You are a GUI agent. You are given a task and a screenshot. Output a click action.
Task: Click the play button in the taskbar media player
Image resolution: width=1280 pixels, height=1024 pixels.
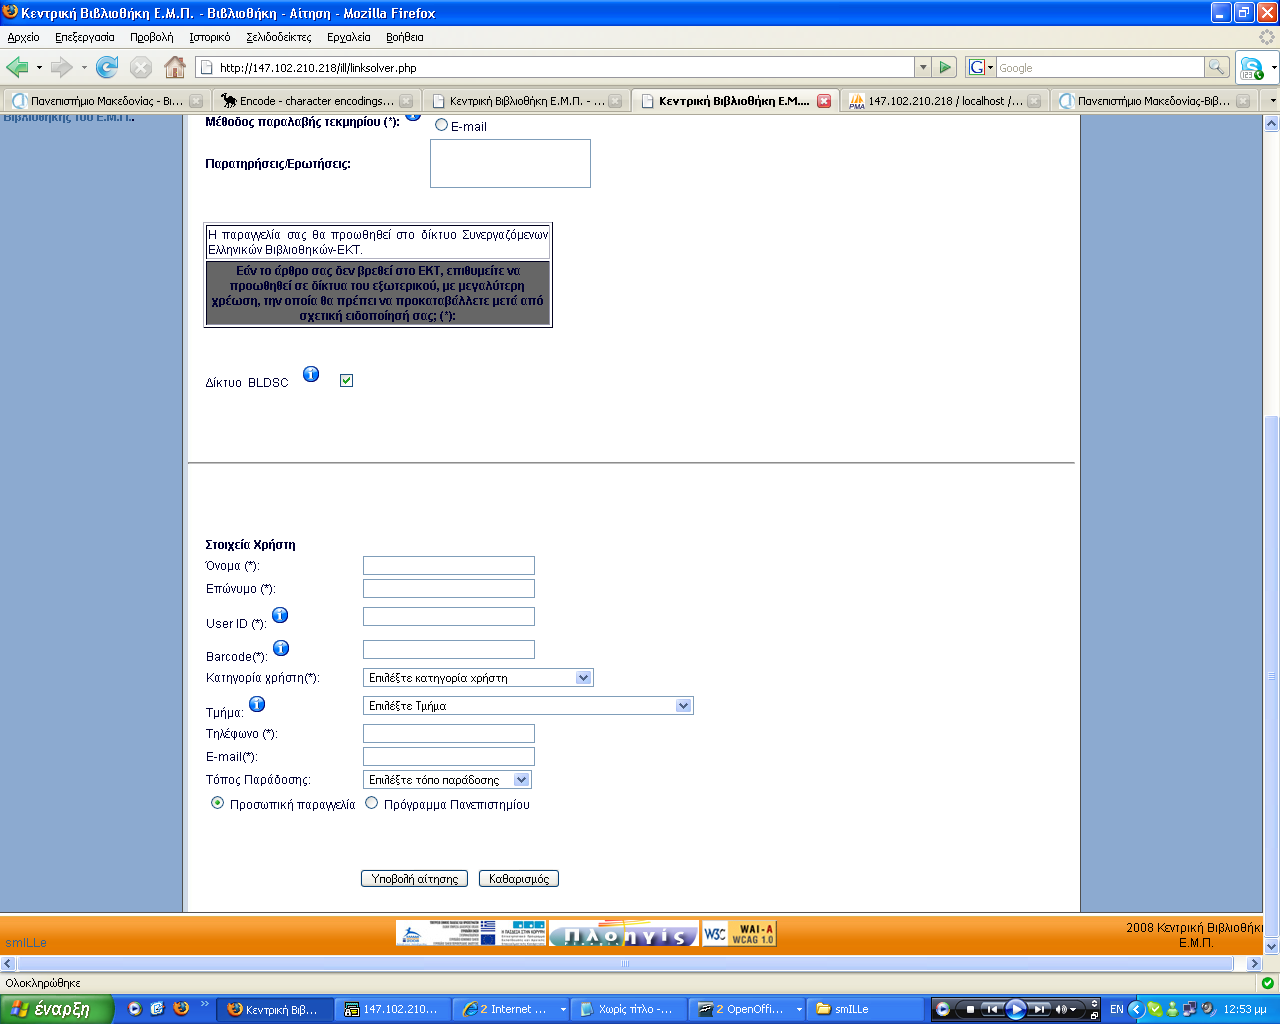(1015, 1009)
